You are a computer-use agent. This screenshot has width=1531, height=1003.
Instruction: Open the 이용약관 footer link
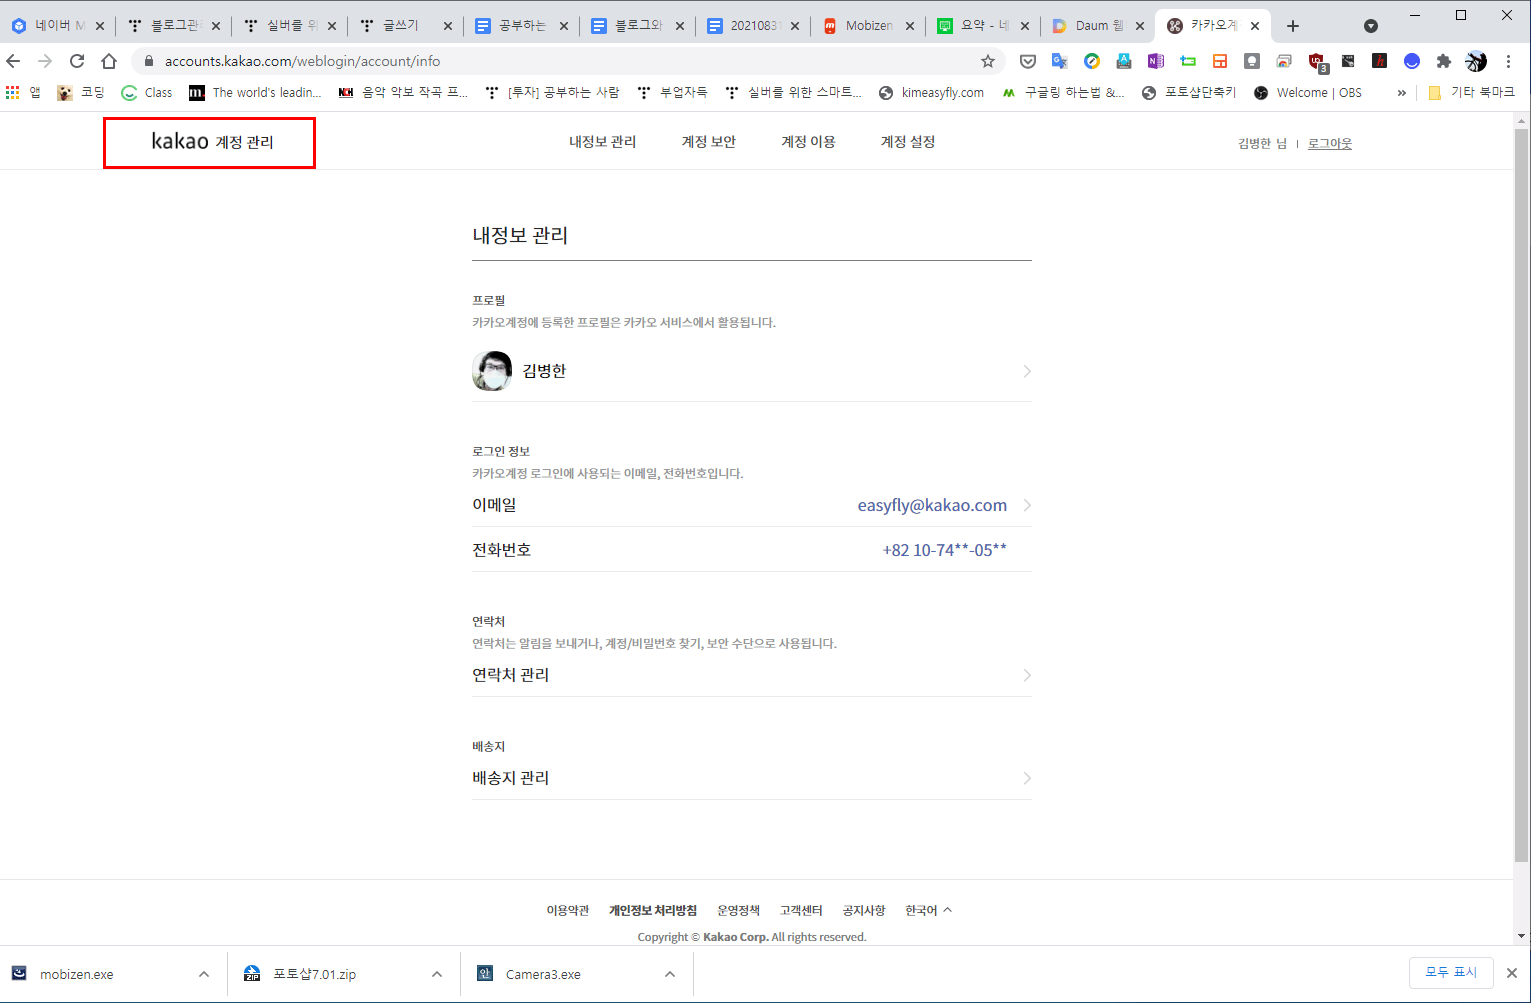(x=568, y=910)
